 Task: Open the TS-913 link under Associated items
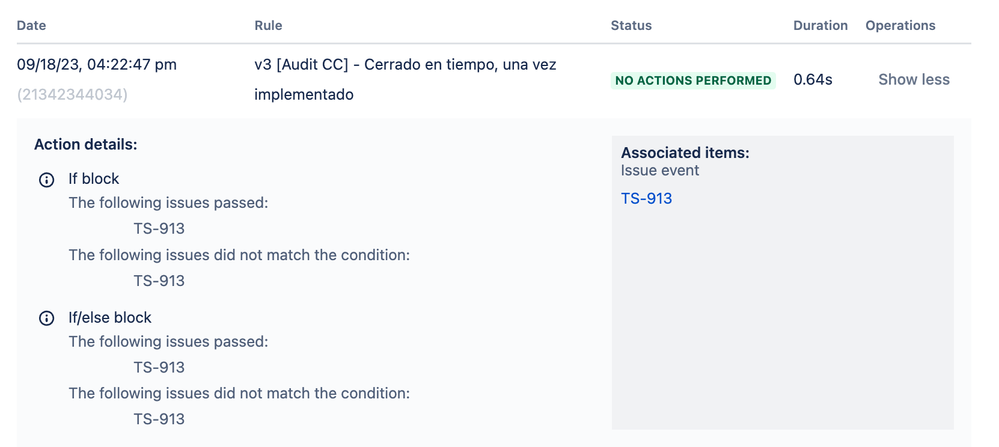tap(646, 199)
